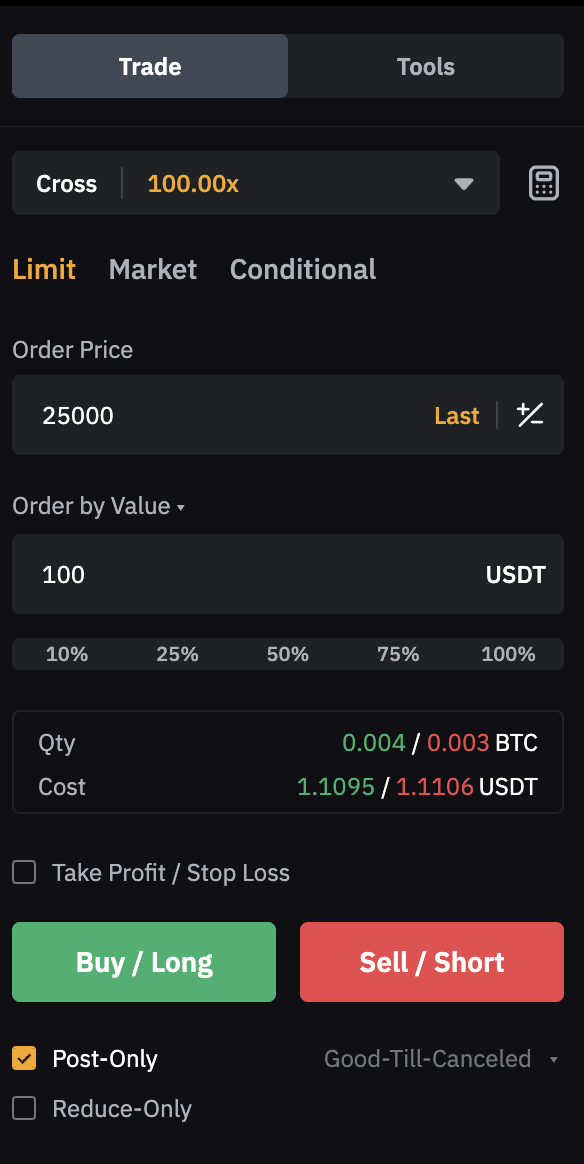
Task: Click the Buy / Long button
Action: point(144,962)
